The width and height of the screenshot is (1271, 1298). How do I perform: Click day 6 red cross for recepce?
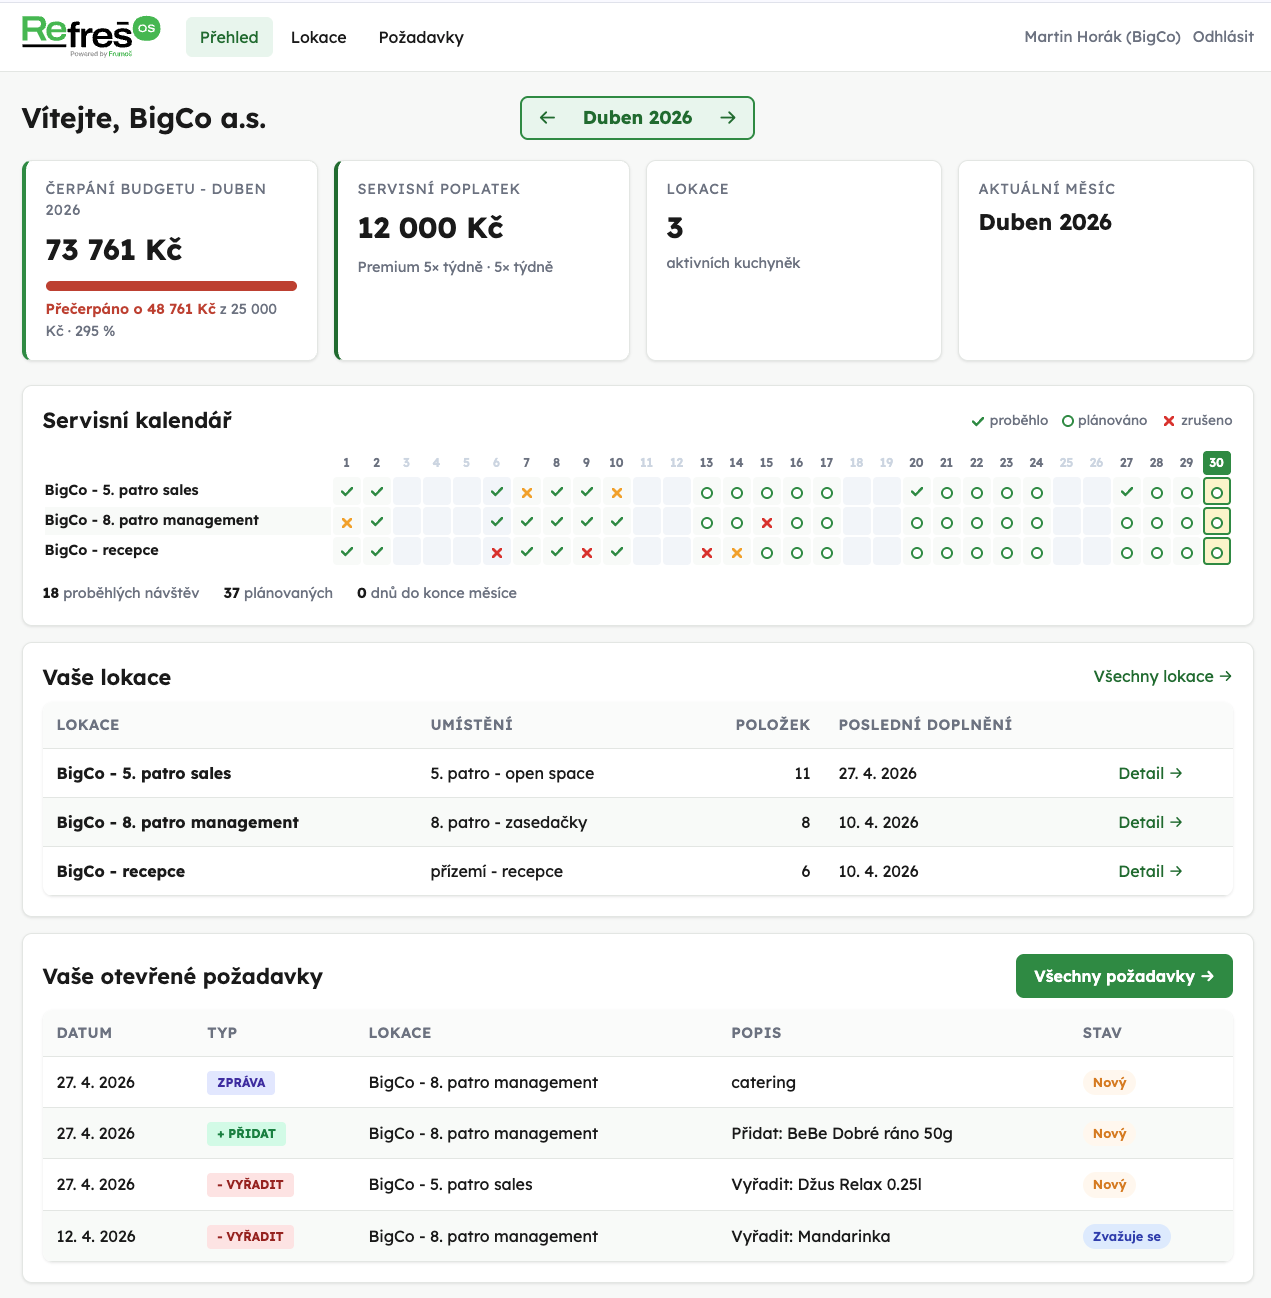(x=497, y=552)
